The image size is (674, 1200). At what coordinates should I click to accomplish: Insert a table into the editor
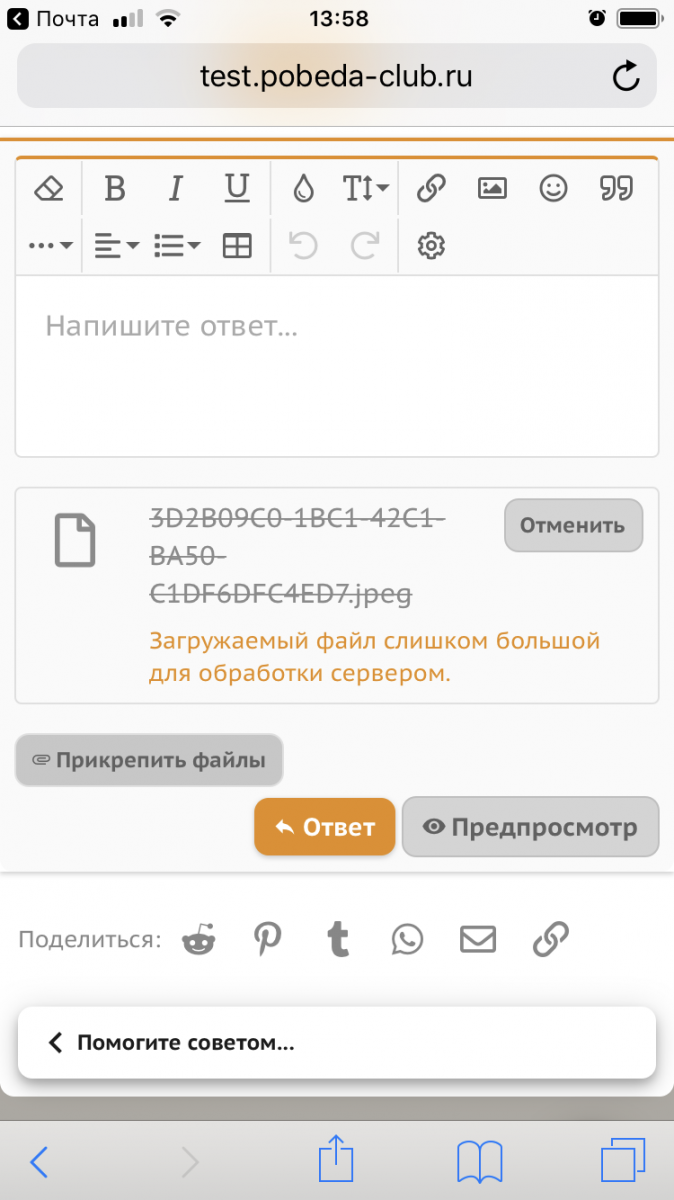[237, 246]
